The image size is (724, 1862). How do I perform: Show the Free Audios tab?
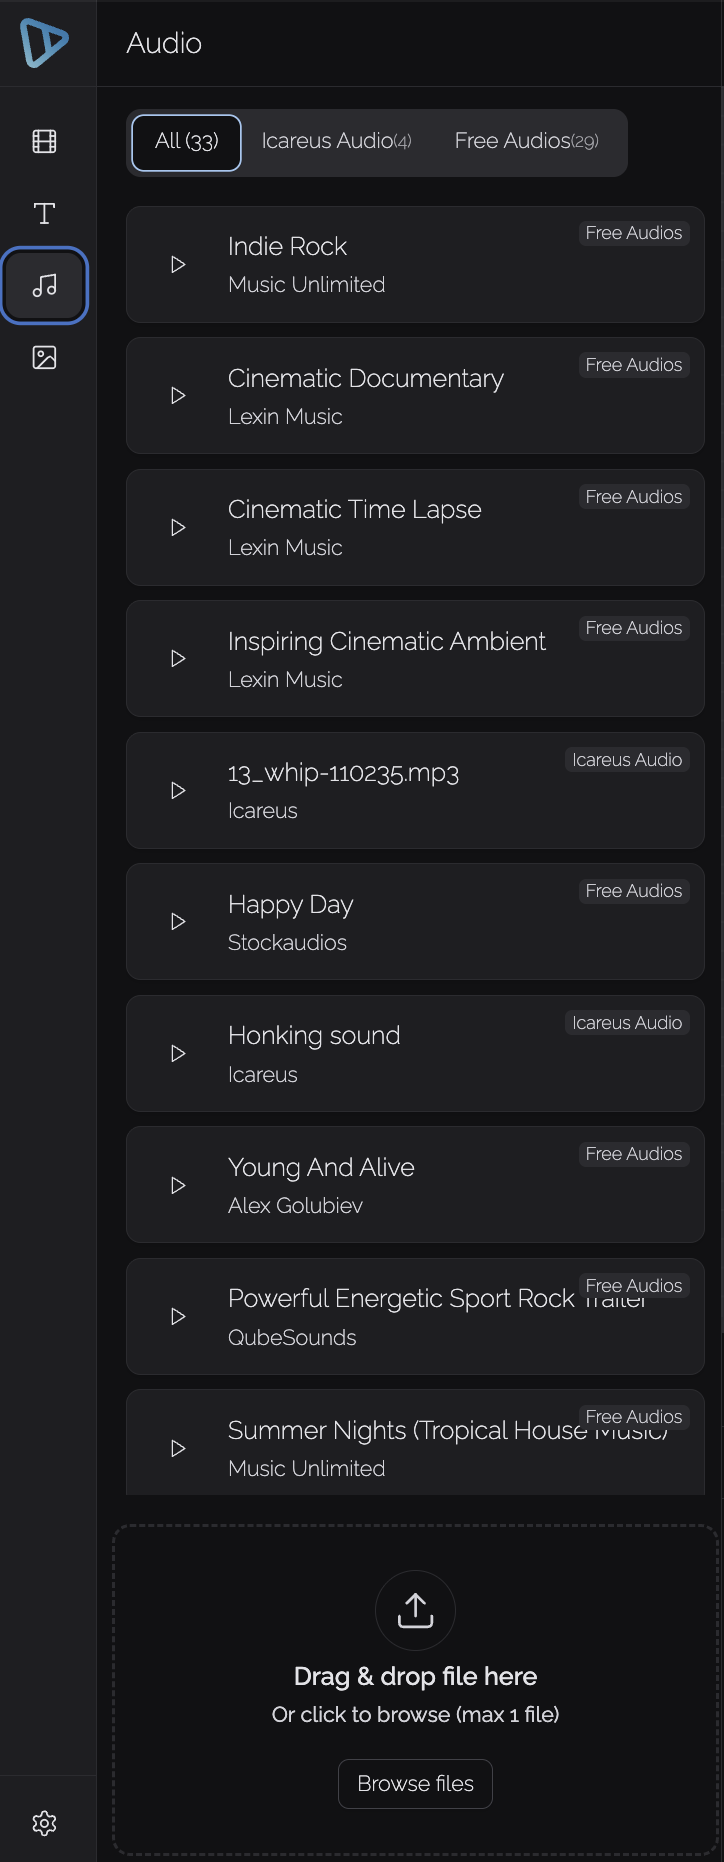pyautogui.click(x=526, y=142)
